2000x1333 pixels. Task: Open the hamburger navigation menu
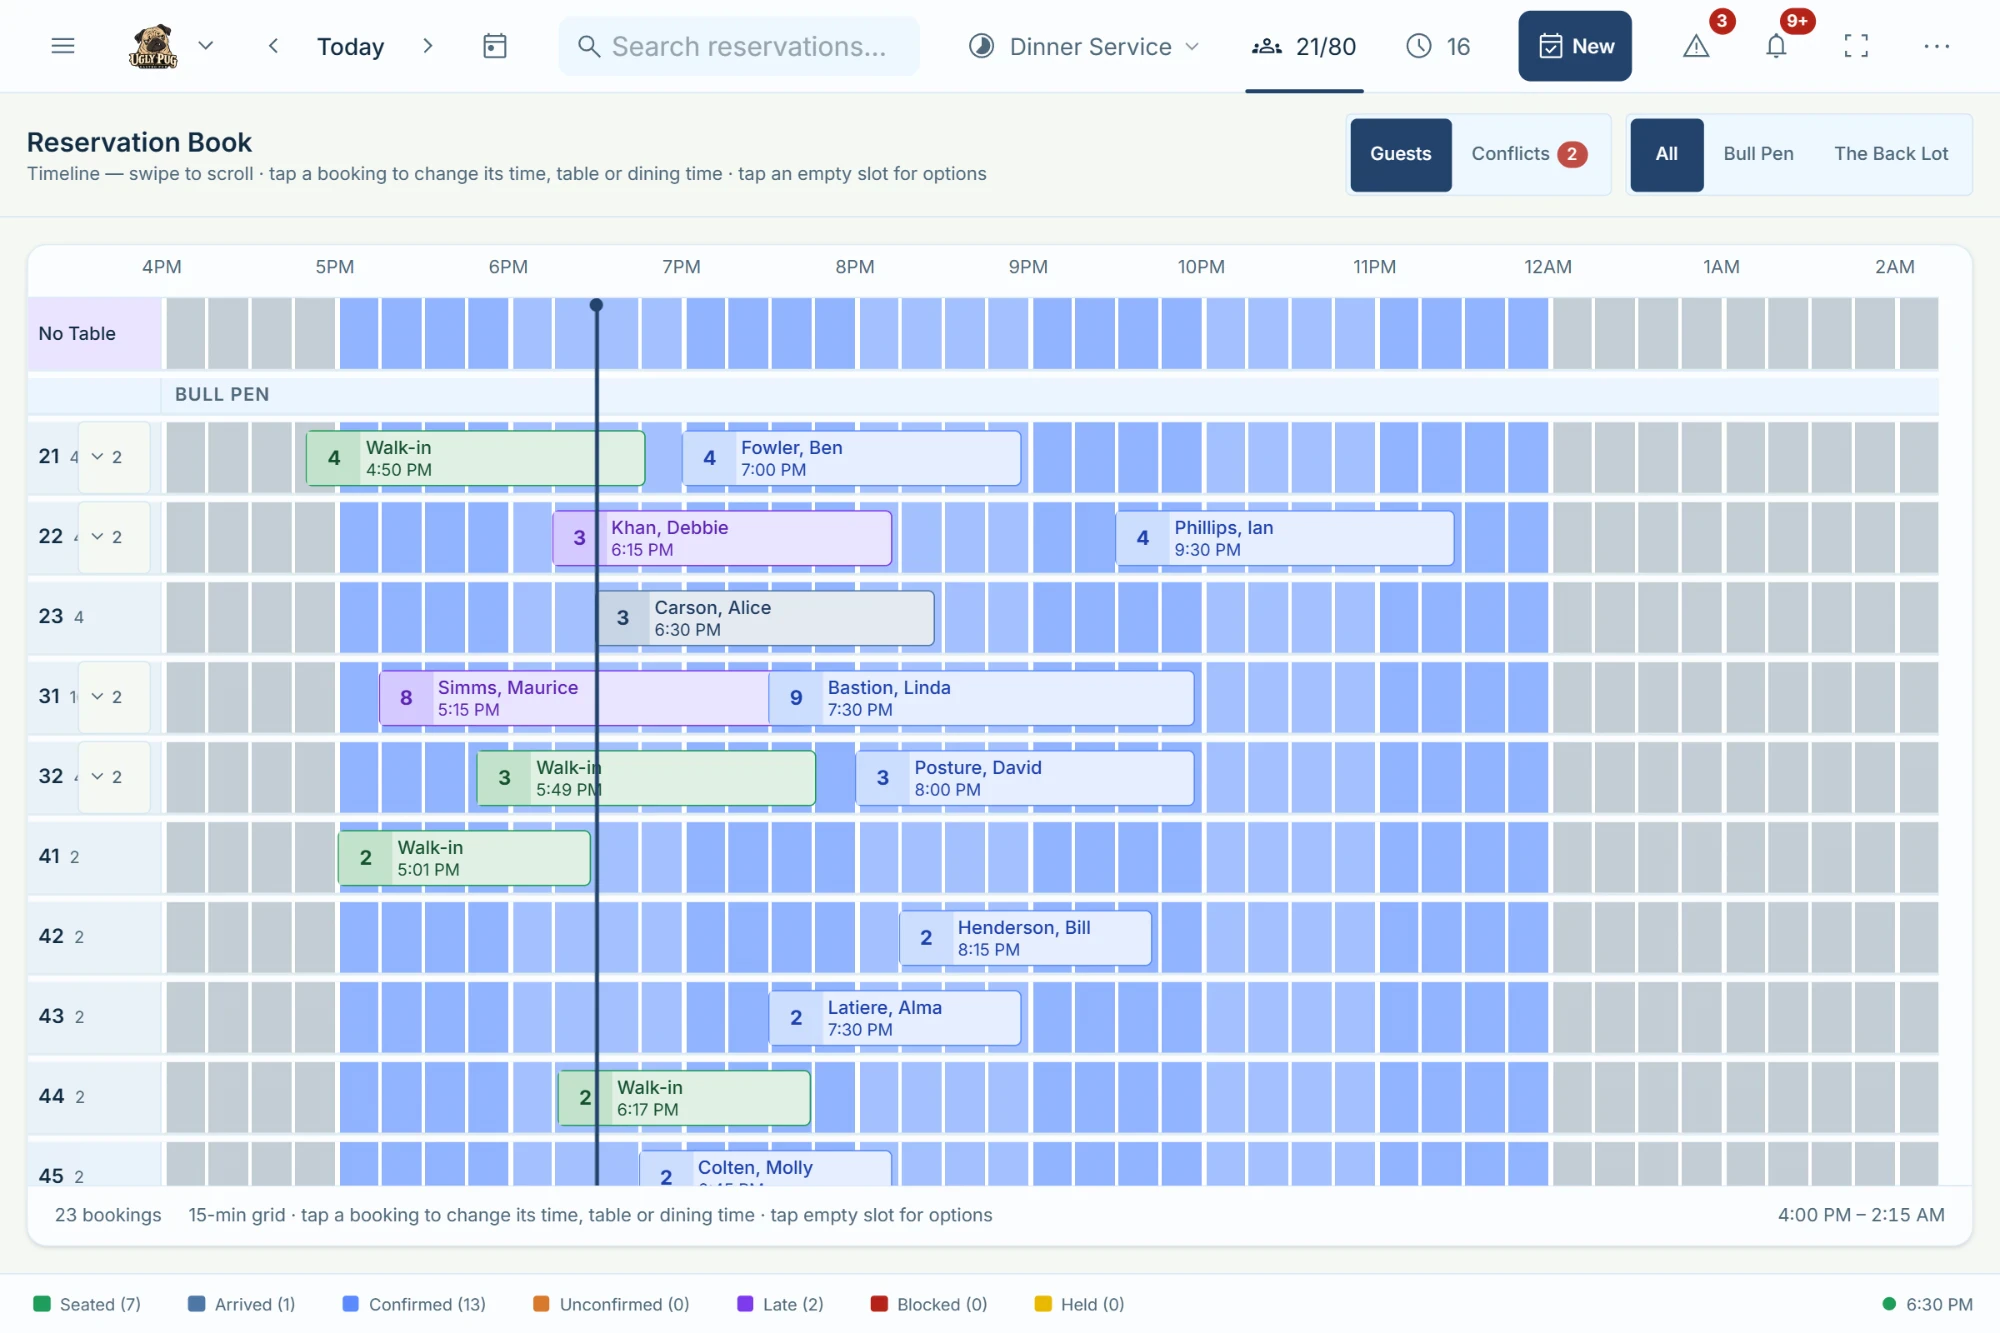click(x=63, y=46)
